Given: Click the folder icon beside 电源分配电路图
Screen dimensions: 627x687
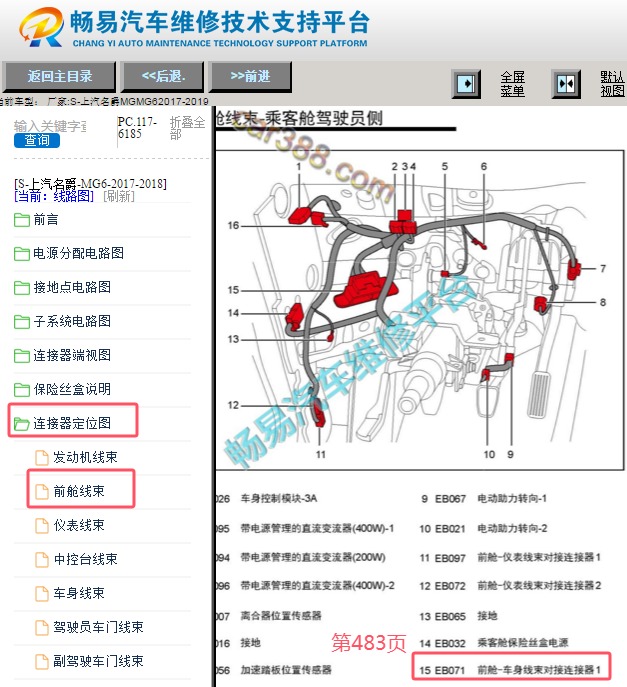Looking at the screenshot, I should point(21,254).
